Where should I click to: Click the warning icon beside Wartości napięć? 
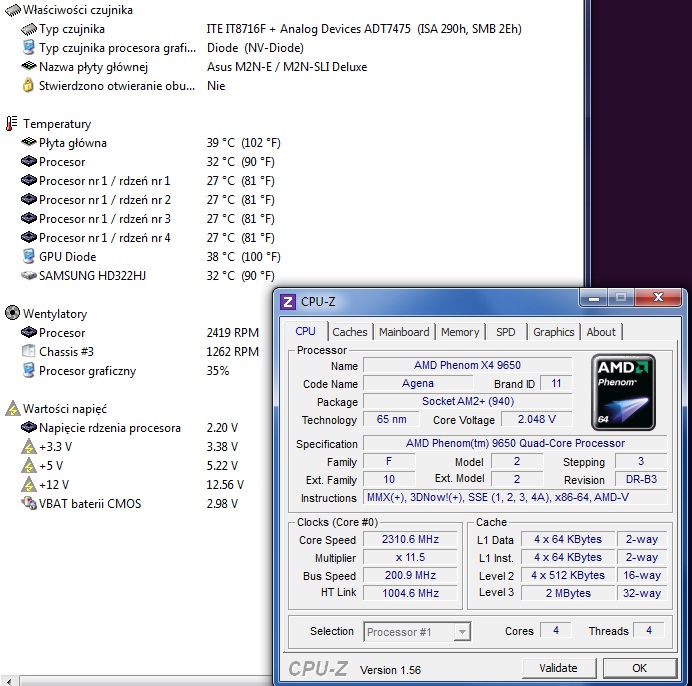click(x=12, y=409)
